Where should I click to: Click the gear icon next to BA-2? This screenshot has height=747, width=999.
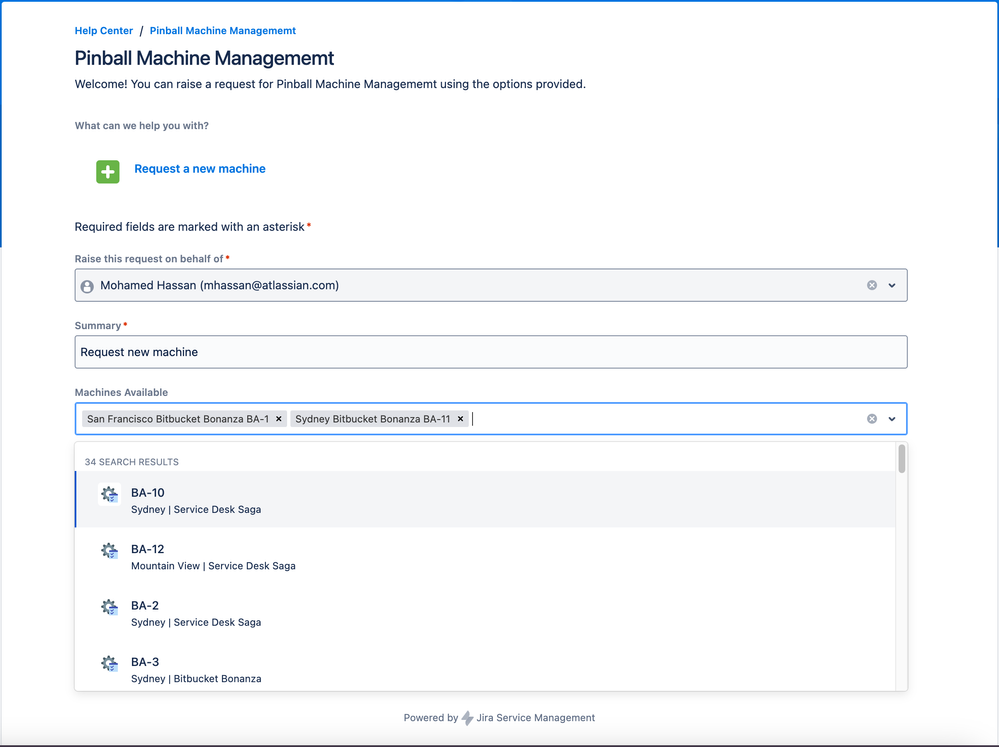pyautogui.click(x=110, y=607)
